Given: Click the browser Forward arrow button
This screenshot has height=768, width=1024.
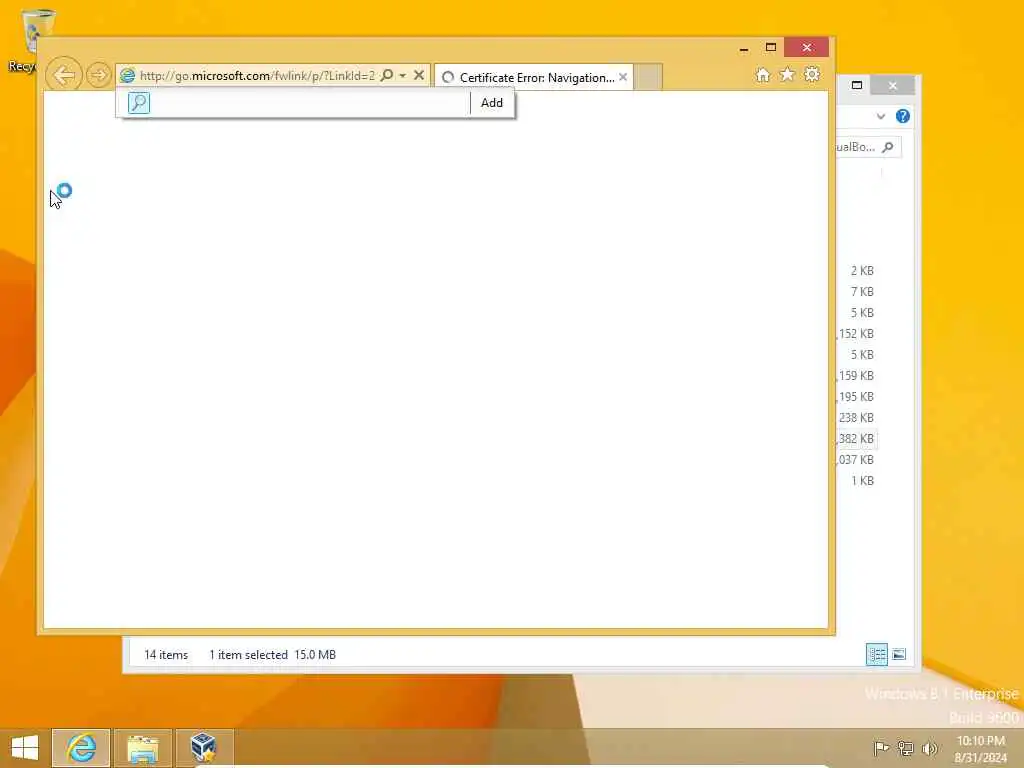Looking at the screenshot, I should [x=99, y=75].
